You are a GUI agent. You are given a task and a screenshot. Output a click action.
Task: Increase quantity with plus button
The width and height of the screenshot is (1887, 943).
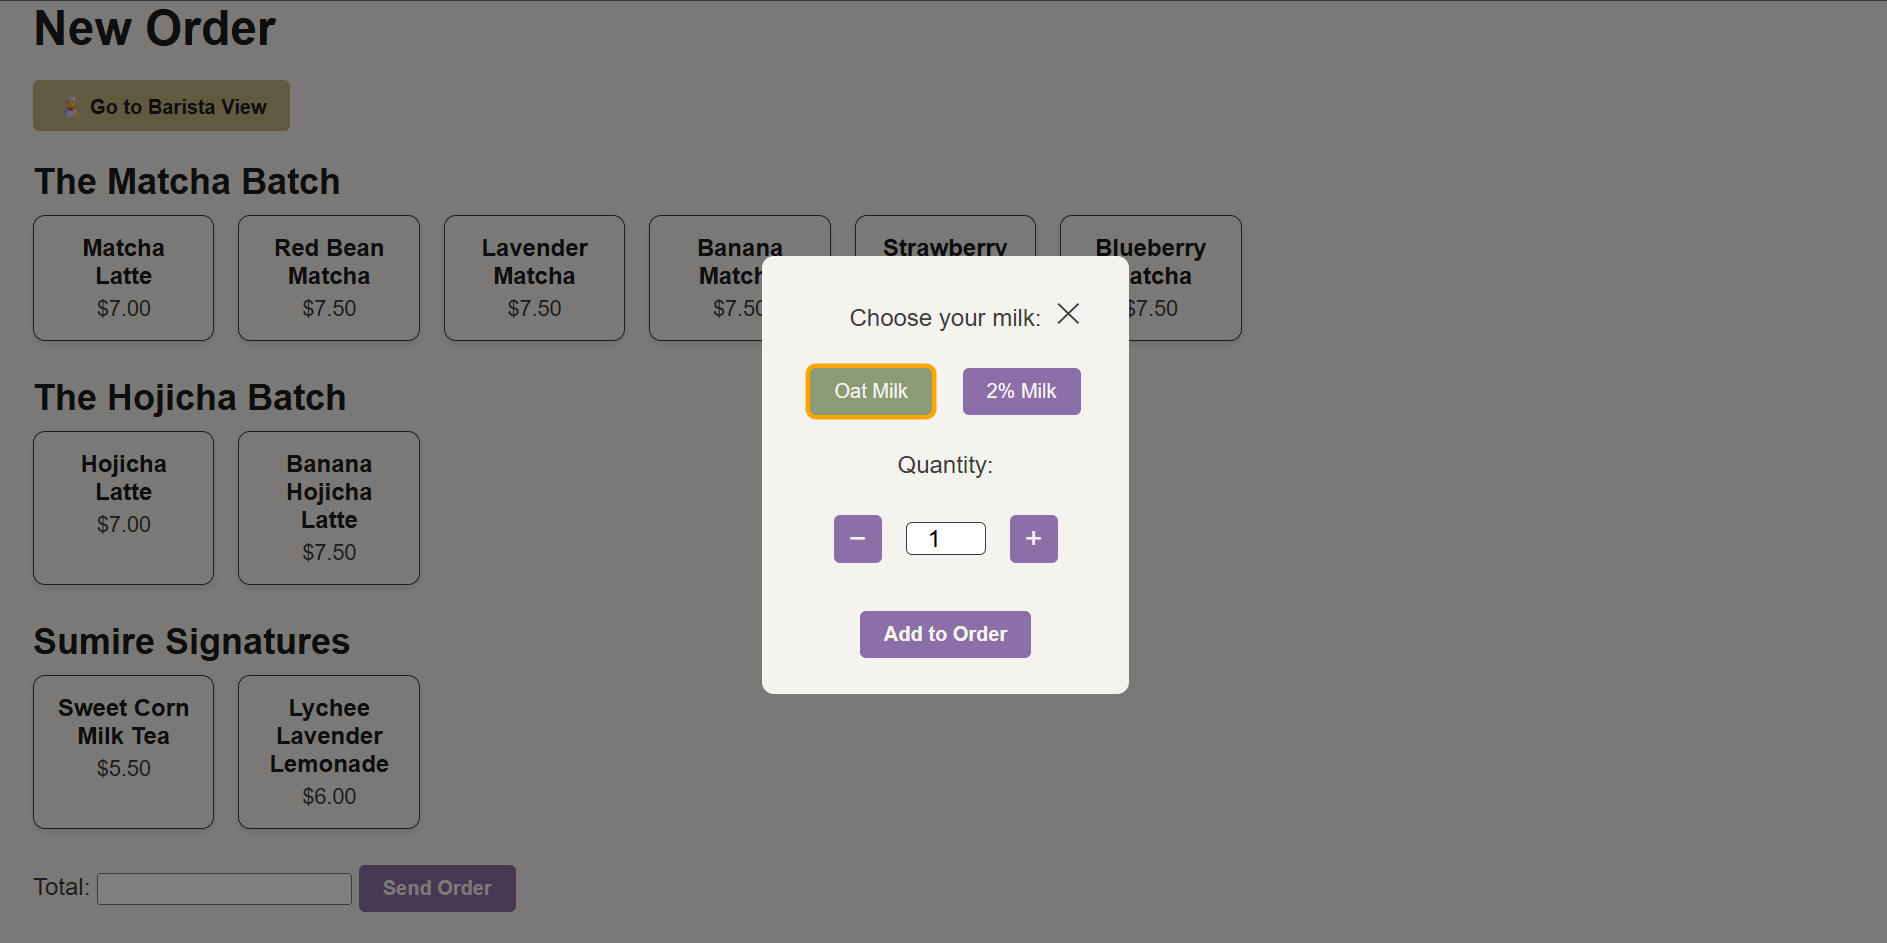coord(1033,539)
